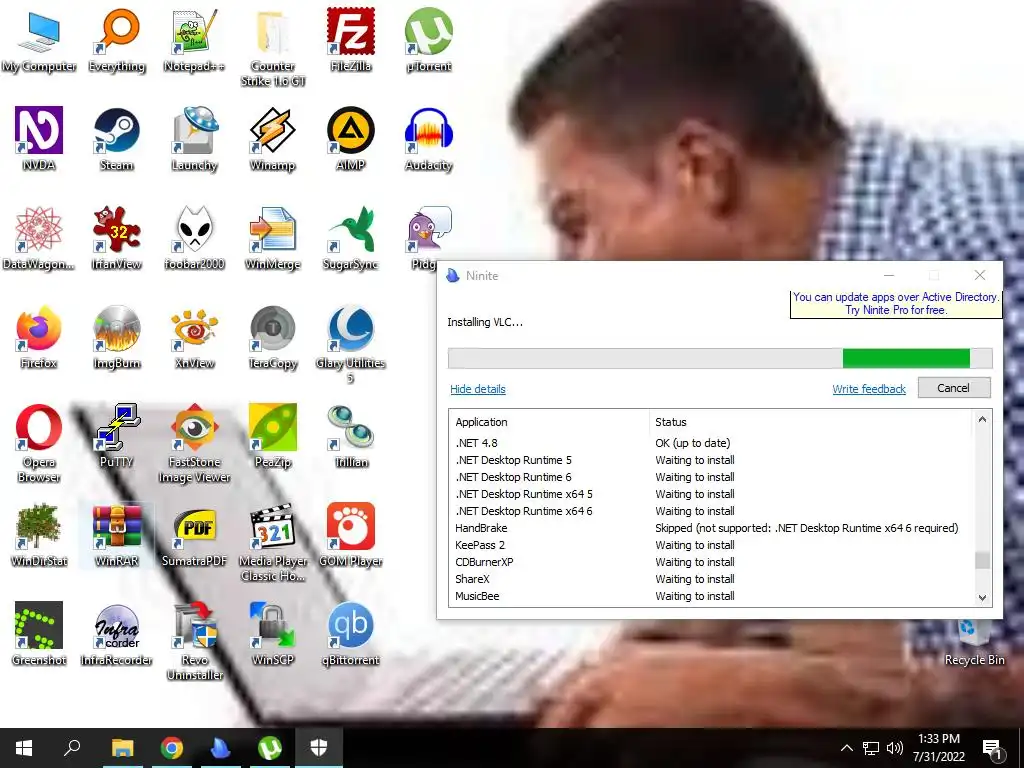
Task: Open the Write feedback link
Action: 869,389
